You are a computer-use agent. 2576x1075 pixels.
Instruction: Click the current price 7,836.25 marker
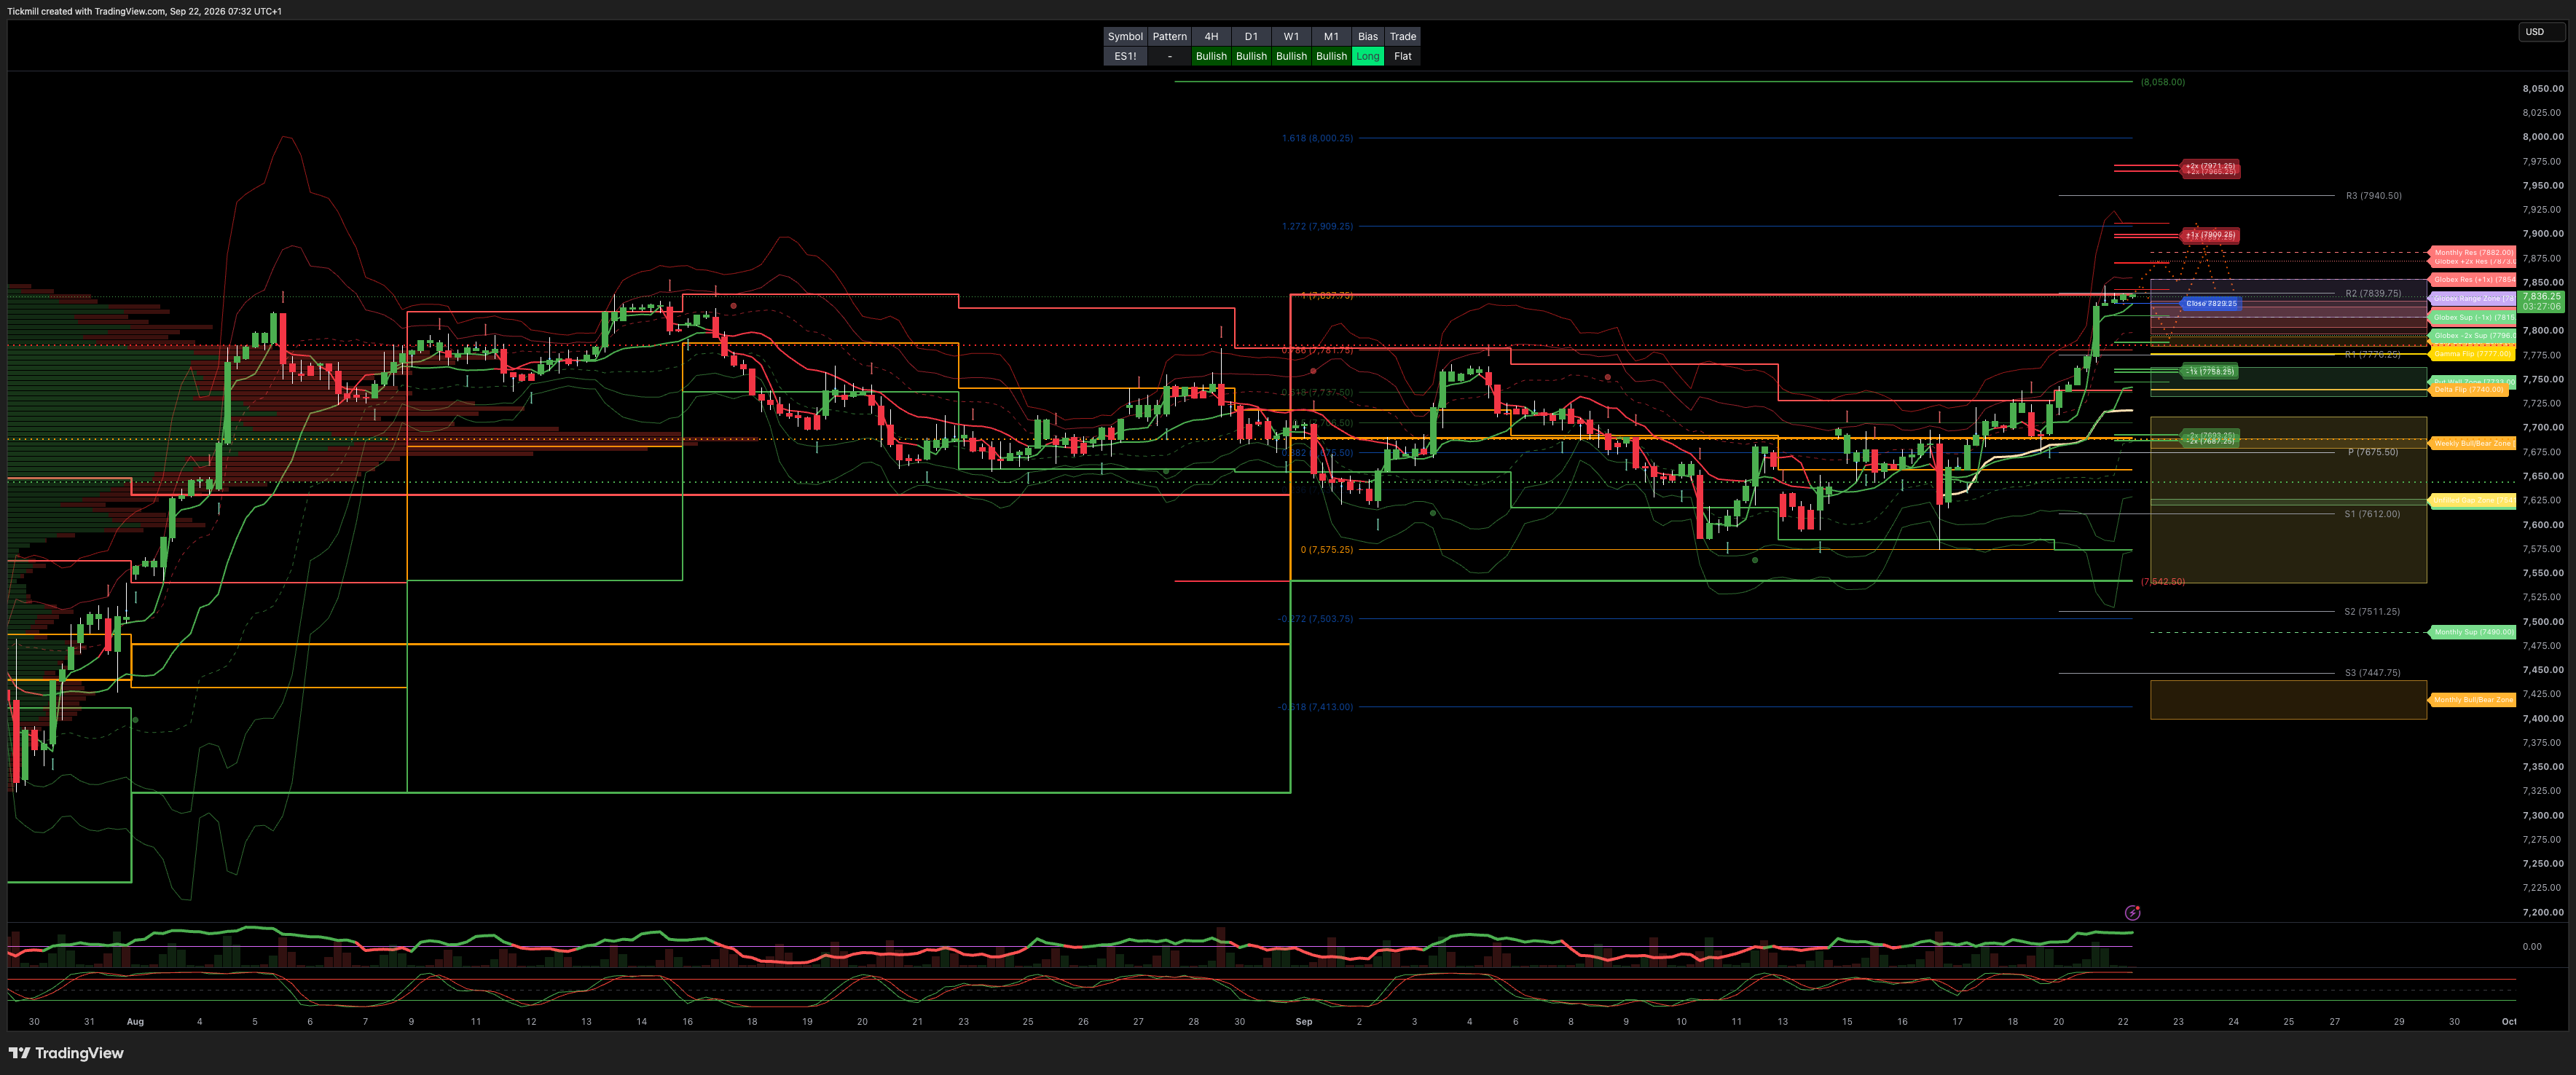click(x=2541, y=301)
